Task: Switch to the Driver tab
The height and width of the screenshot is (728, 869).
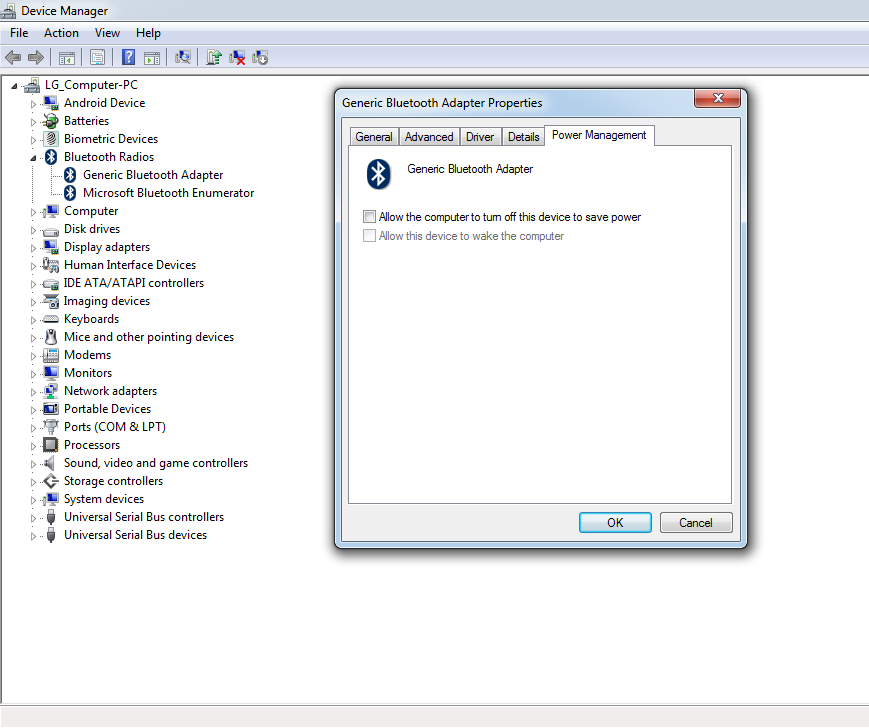Action: [480, 137]
